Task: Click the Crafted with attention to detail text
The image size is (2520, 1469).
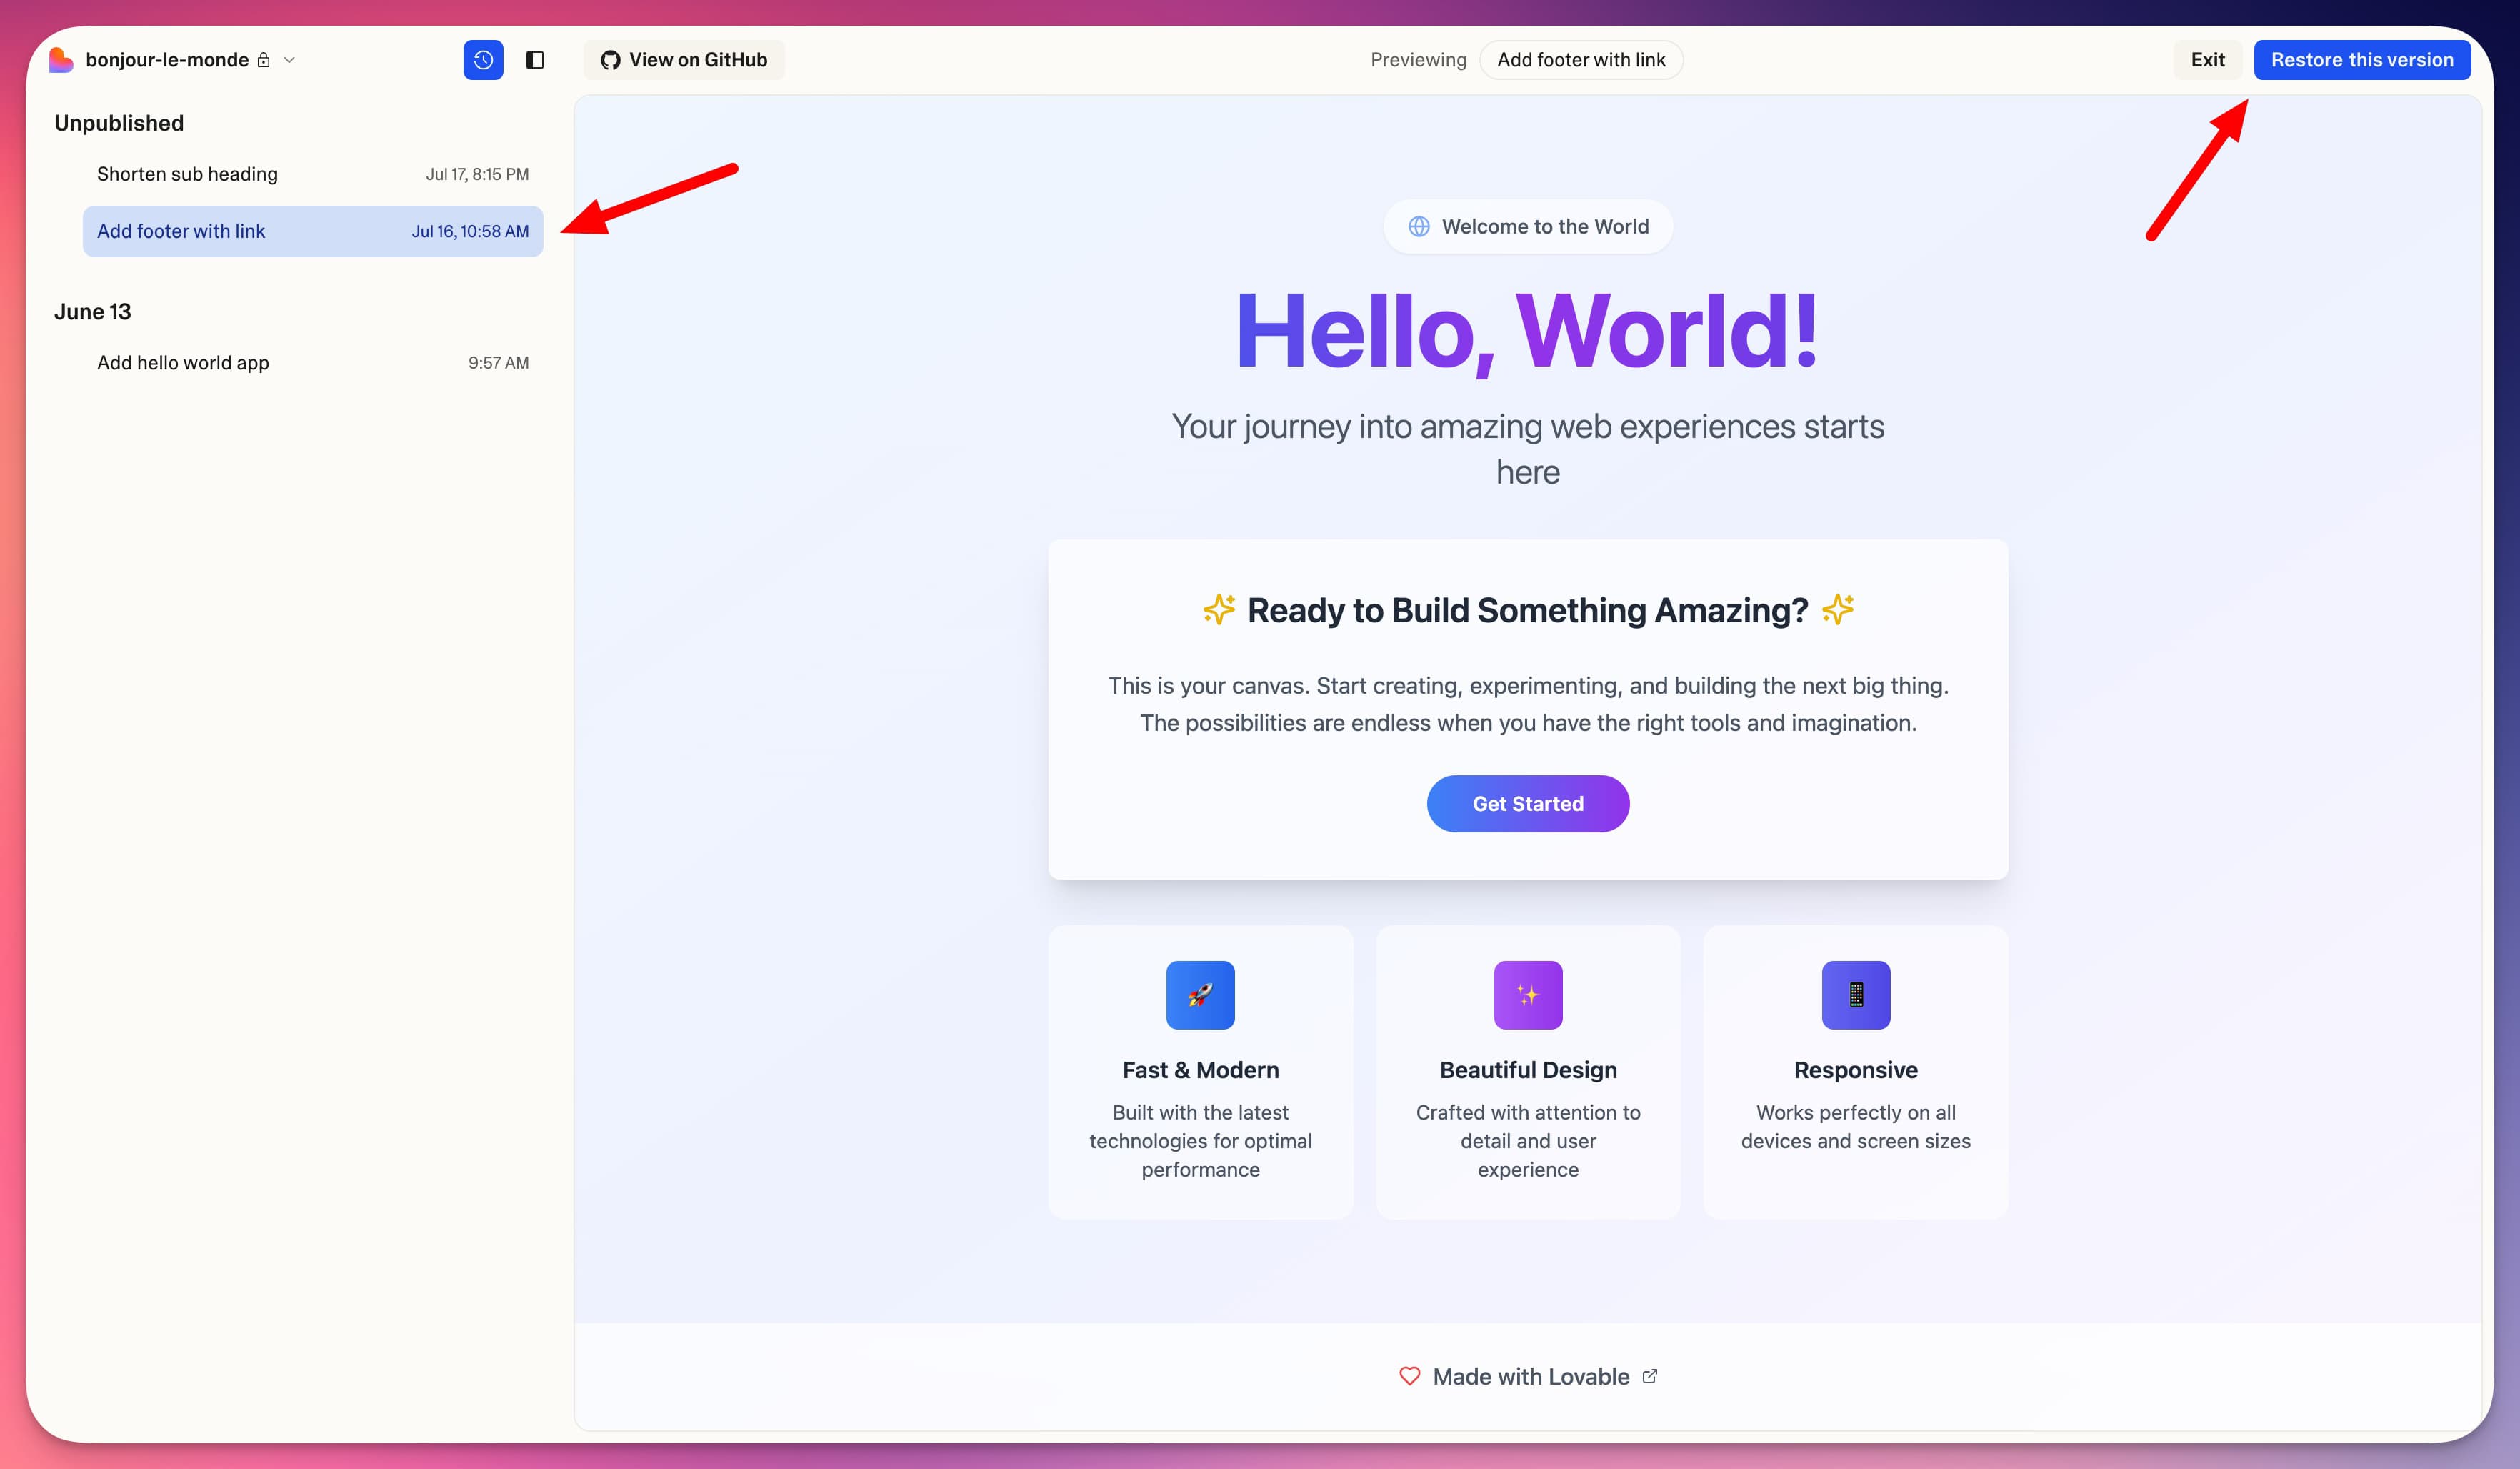Action: pos(1528,1141)
